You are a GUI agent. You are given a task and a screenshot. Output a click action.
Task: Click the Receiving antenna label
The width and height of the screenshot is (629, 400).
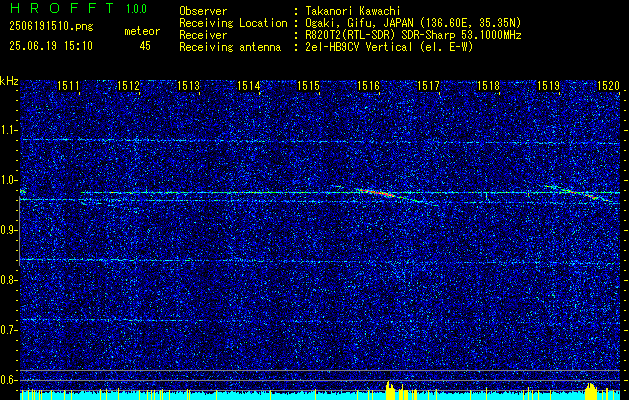[x=230, y=47]
